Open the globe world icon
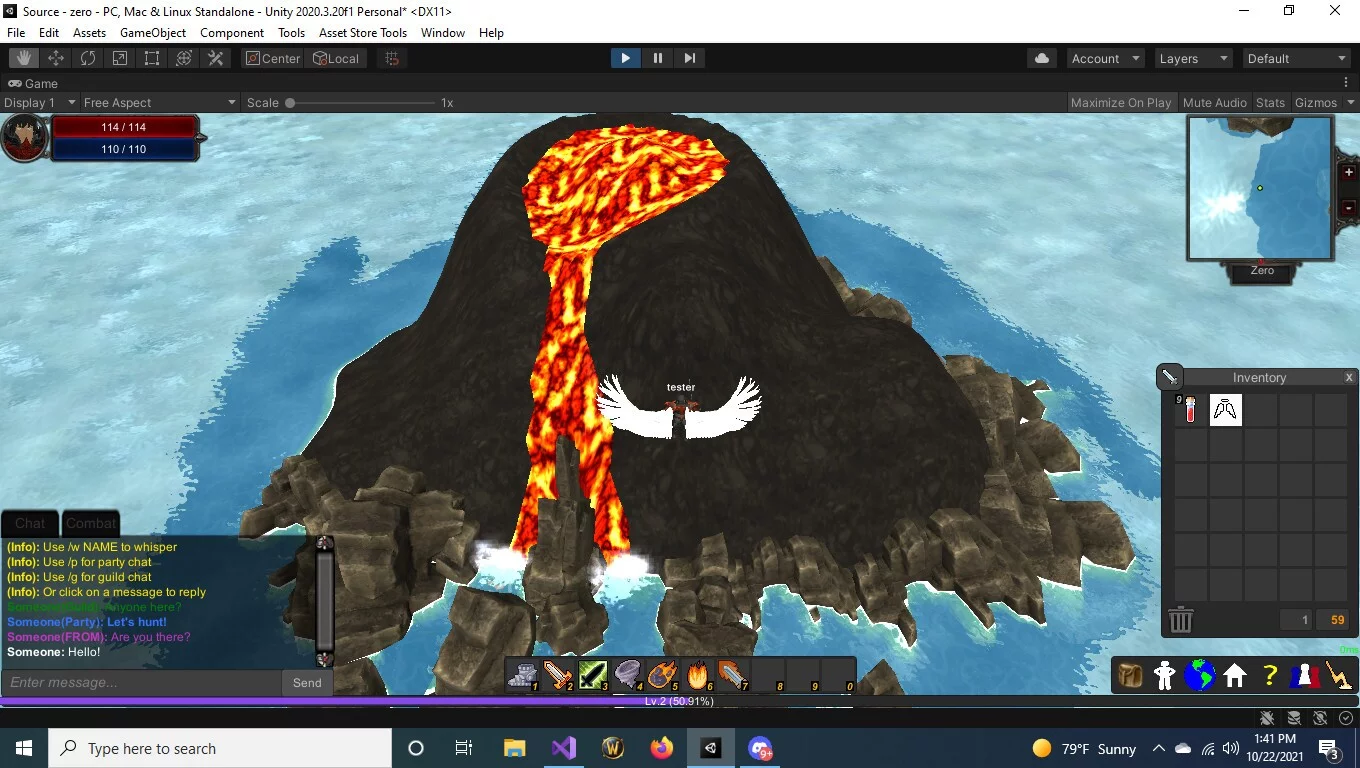This screenshot has height=768, width=1360. [1199, 676]
